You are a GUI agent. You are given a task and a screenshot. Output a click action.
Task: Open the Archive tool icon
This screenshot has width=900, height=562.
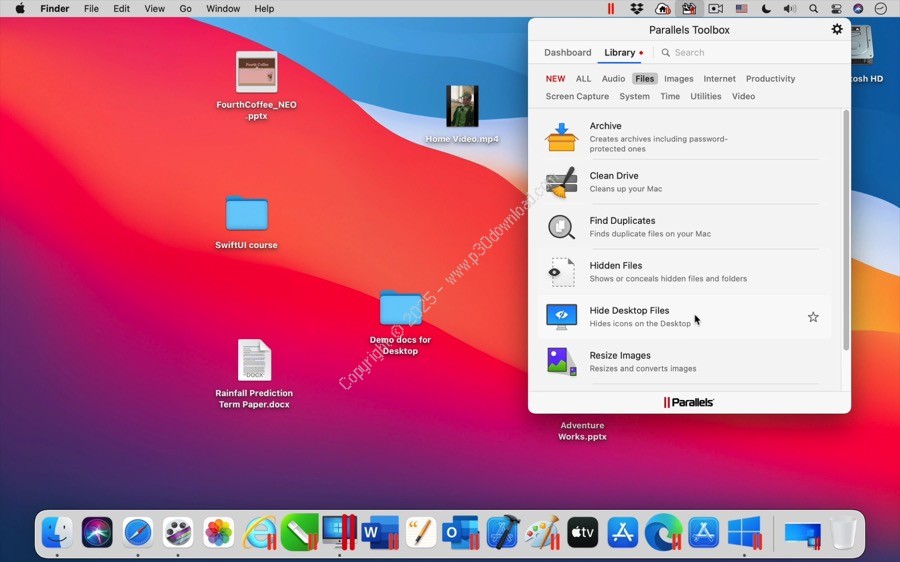(561, 137)
